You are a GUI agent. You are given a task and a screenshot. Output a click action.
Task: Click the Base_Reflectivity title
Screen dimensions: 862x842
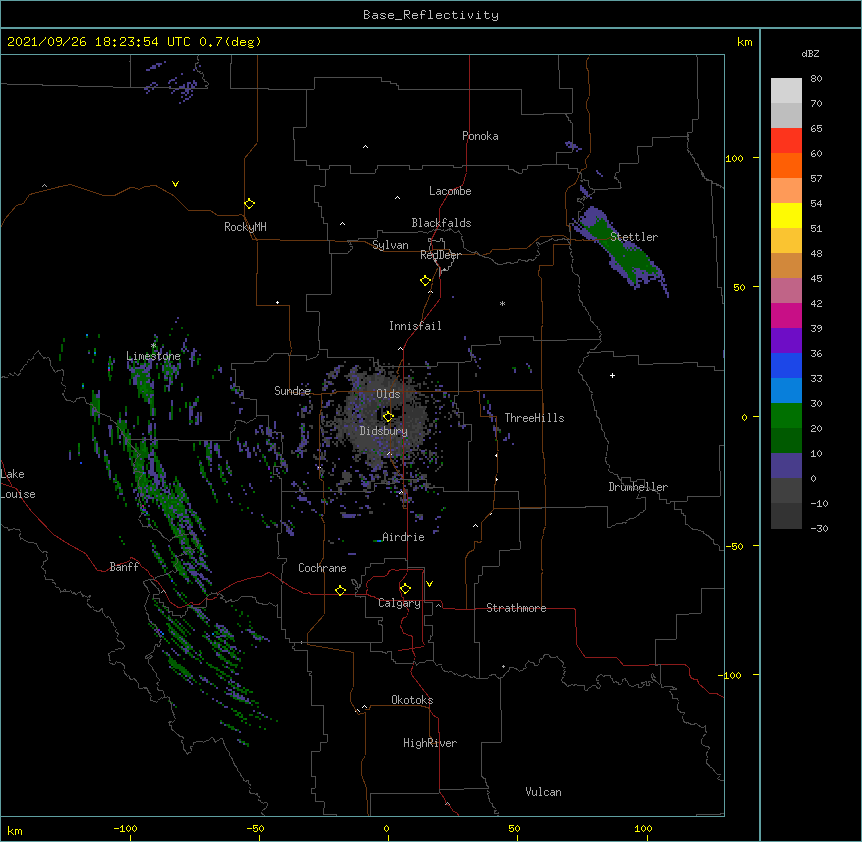tap(431, 15)
